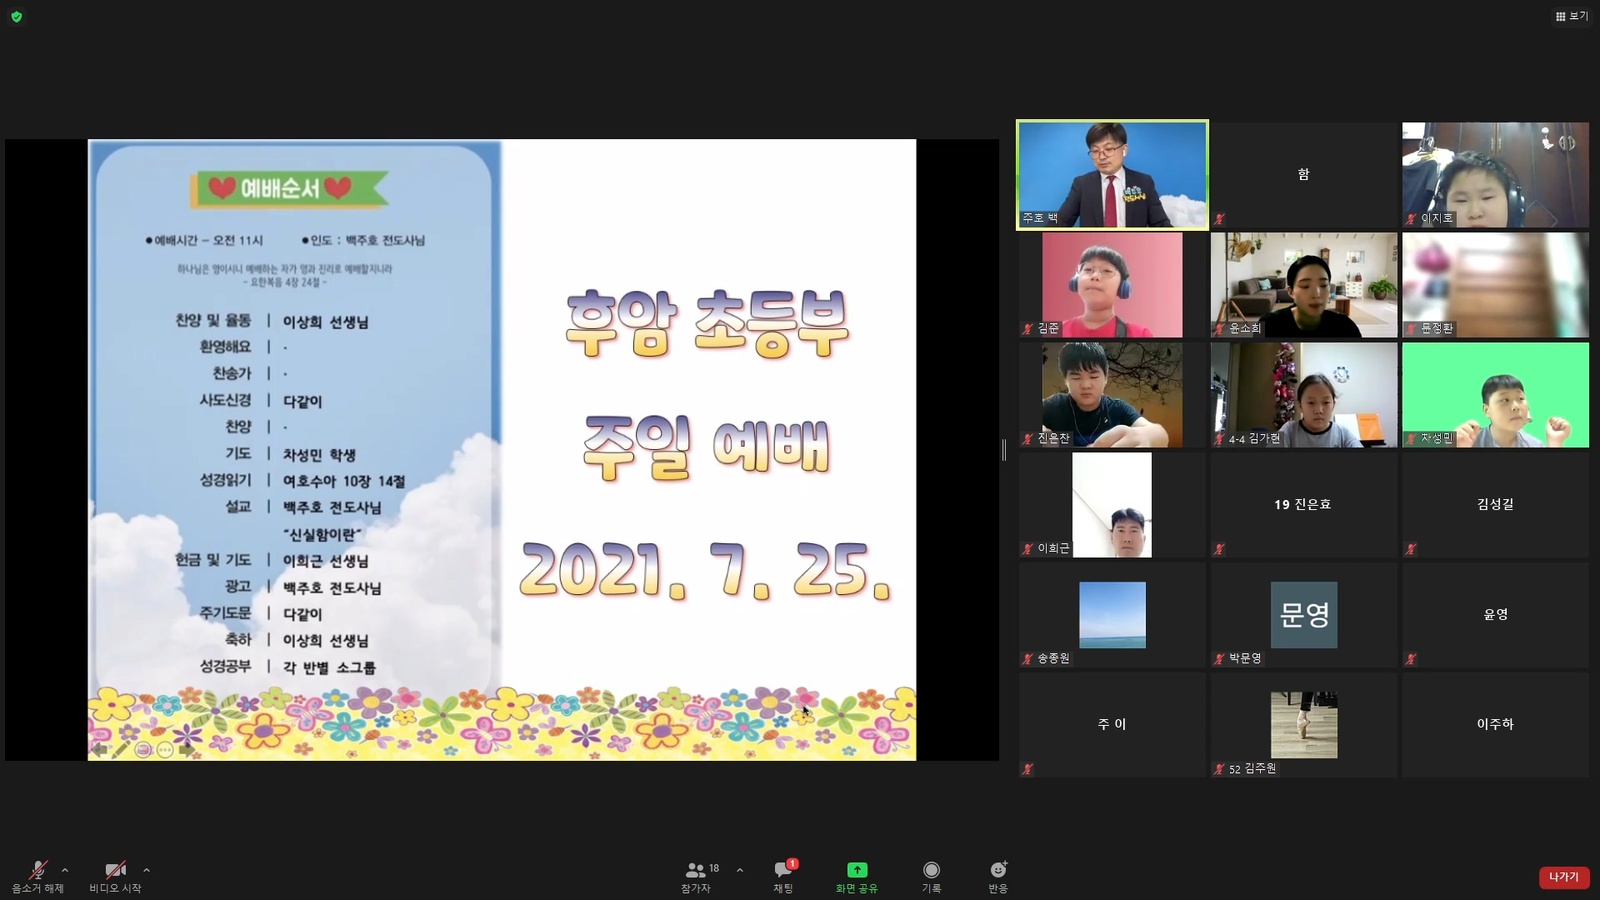Click the green encryption shield icon
The height and width of the screenshot is (900, 1600).
(16, 17)
